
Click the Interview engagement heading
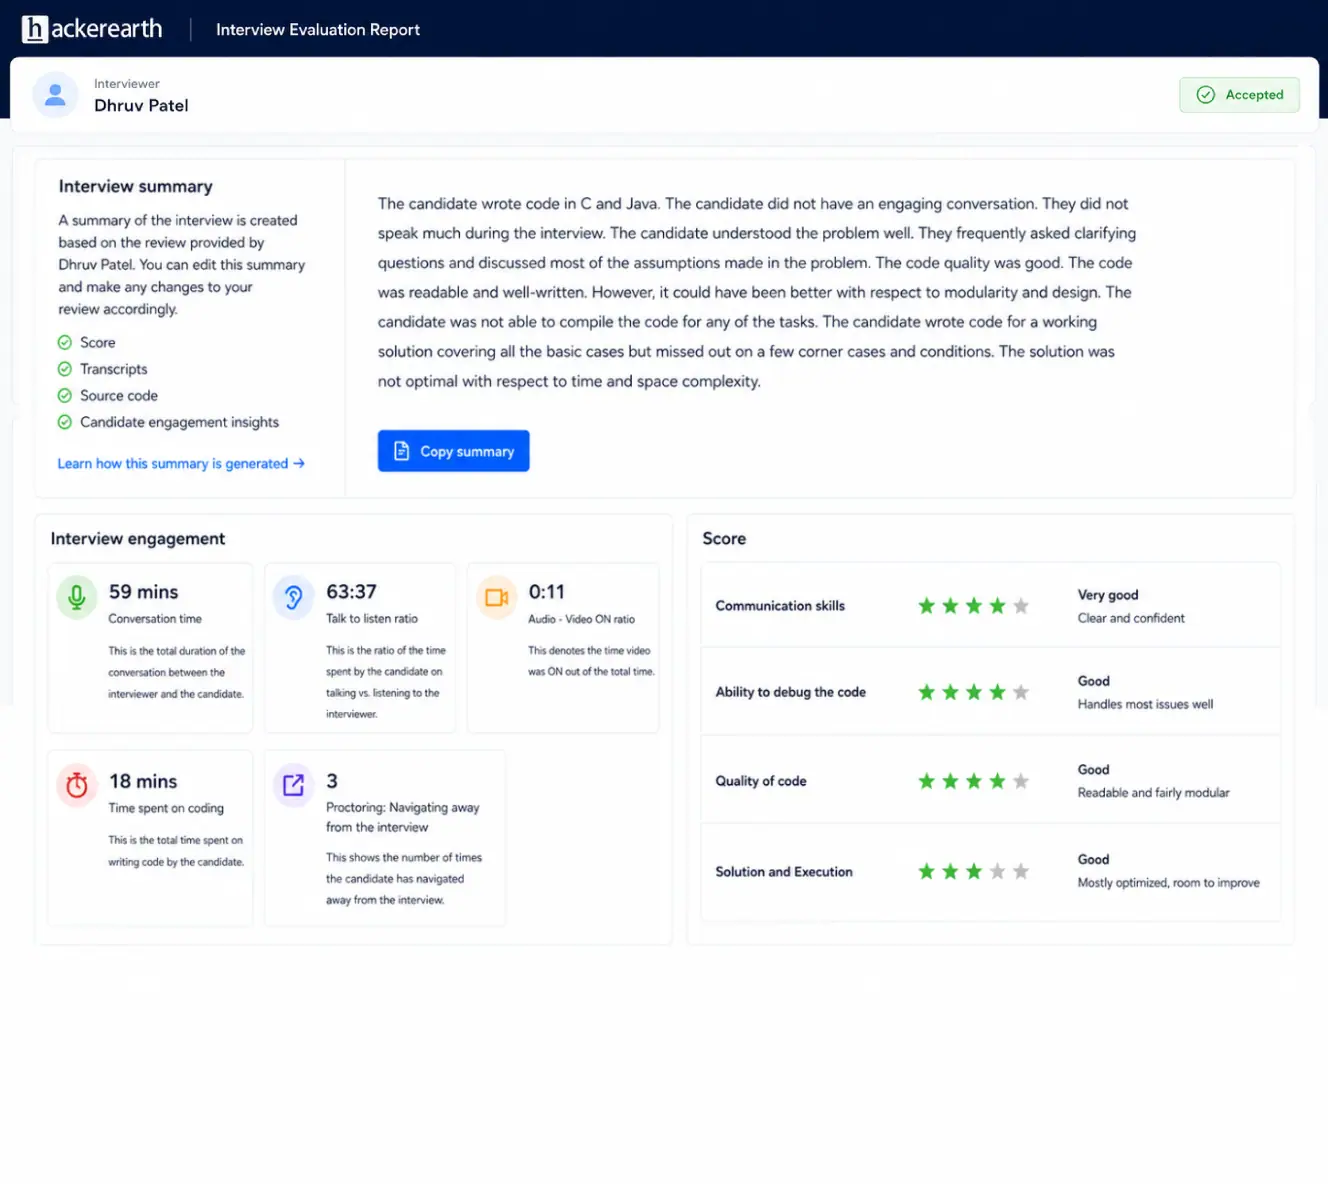pos(138,539)
